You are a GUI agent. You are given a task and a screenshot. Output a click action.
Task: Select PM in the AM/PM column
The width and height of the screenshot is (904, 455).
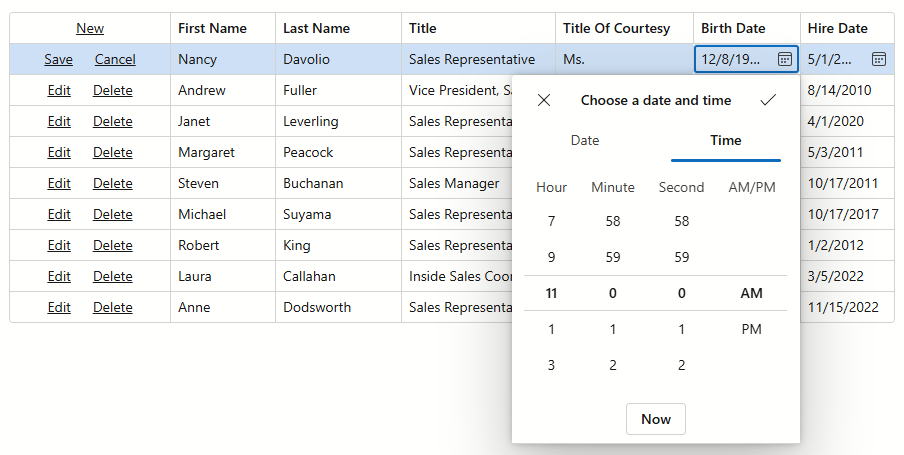[752, 329]
